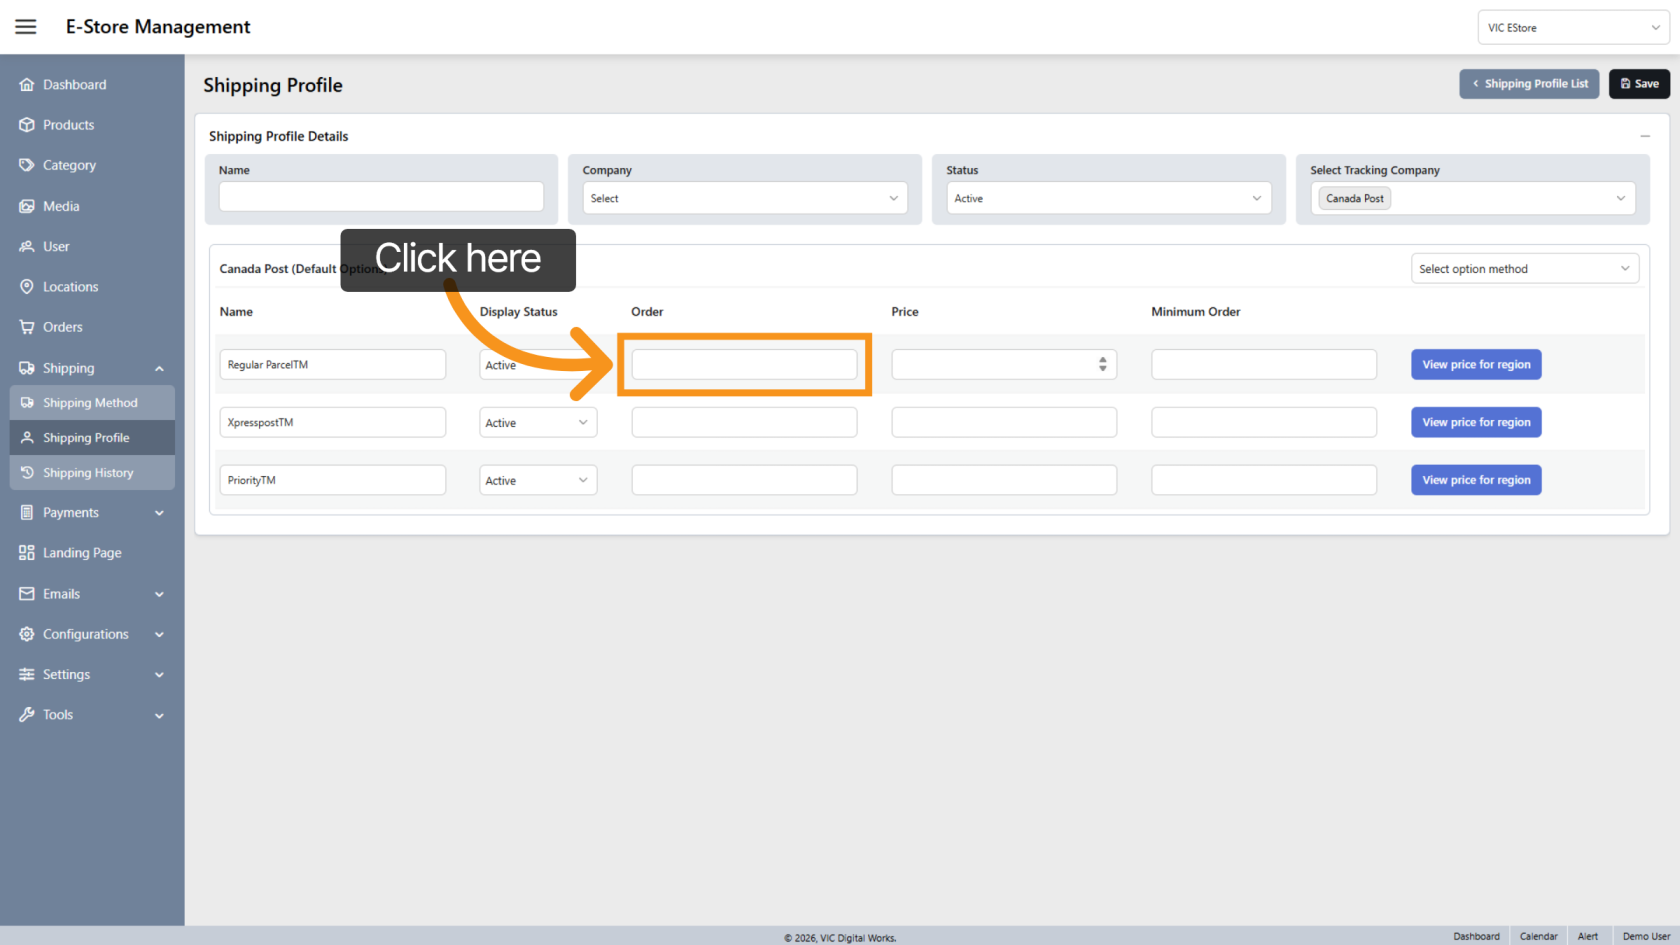The height and width of the screenshot is (945, 1680).
Task: Click the Save button
Action: 1639,84
